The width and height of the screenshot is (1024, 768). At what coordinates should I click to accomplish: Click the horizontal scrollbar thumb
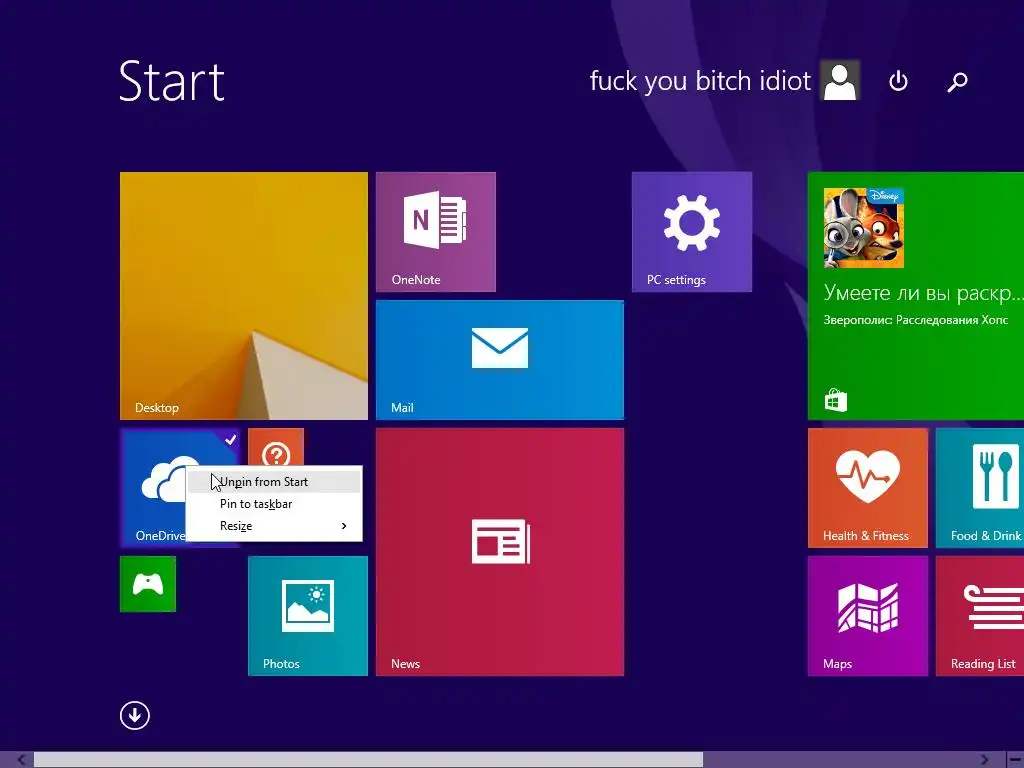pos(368,760)
